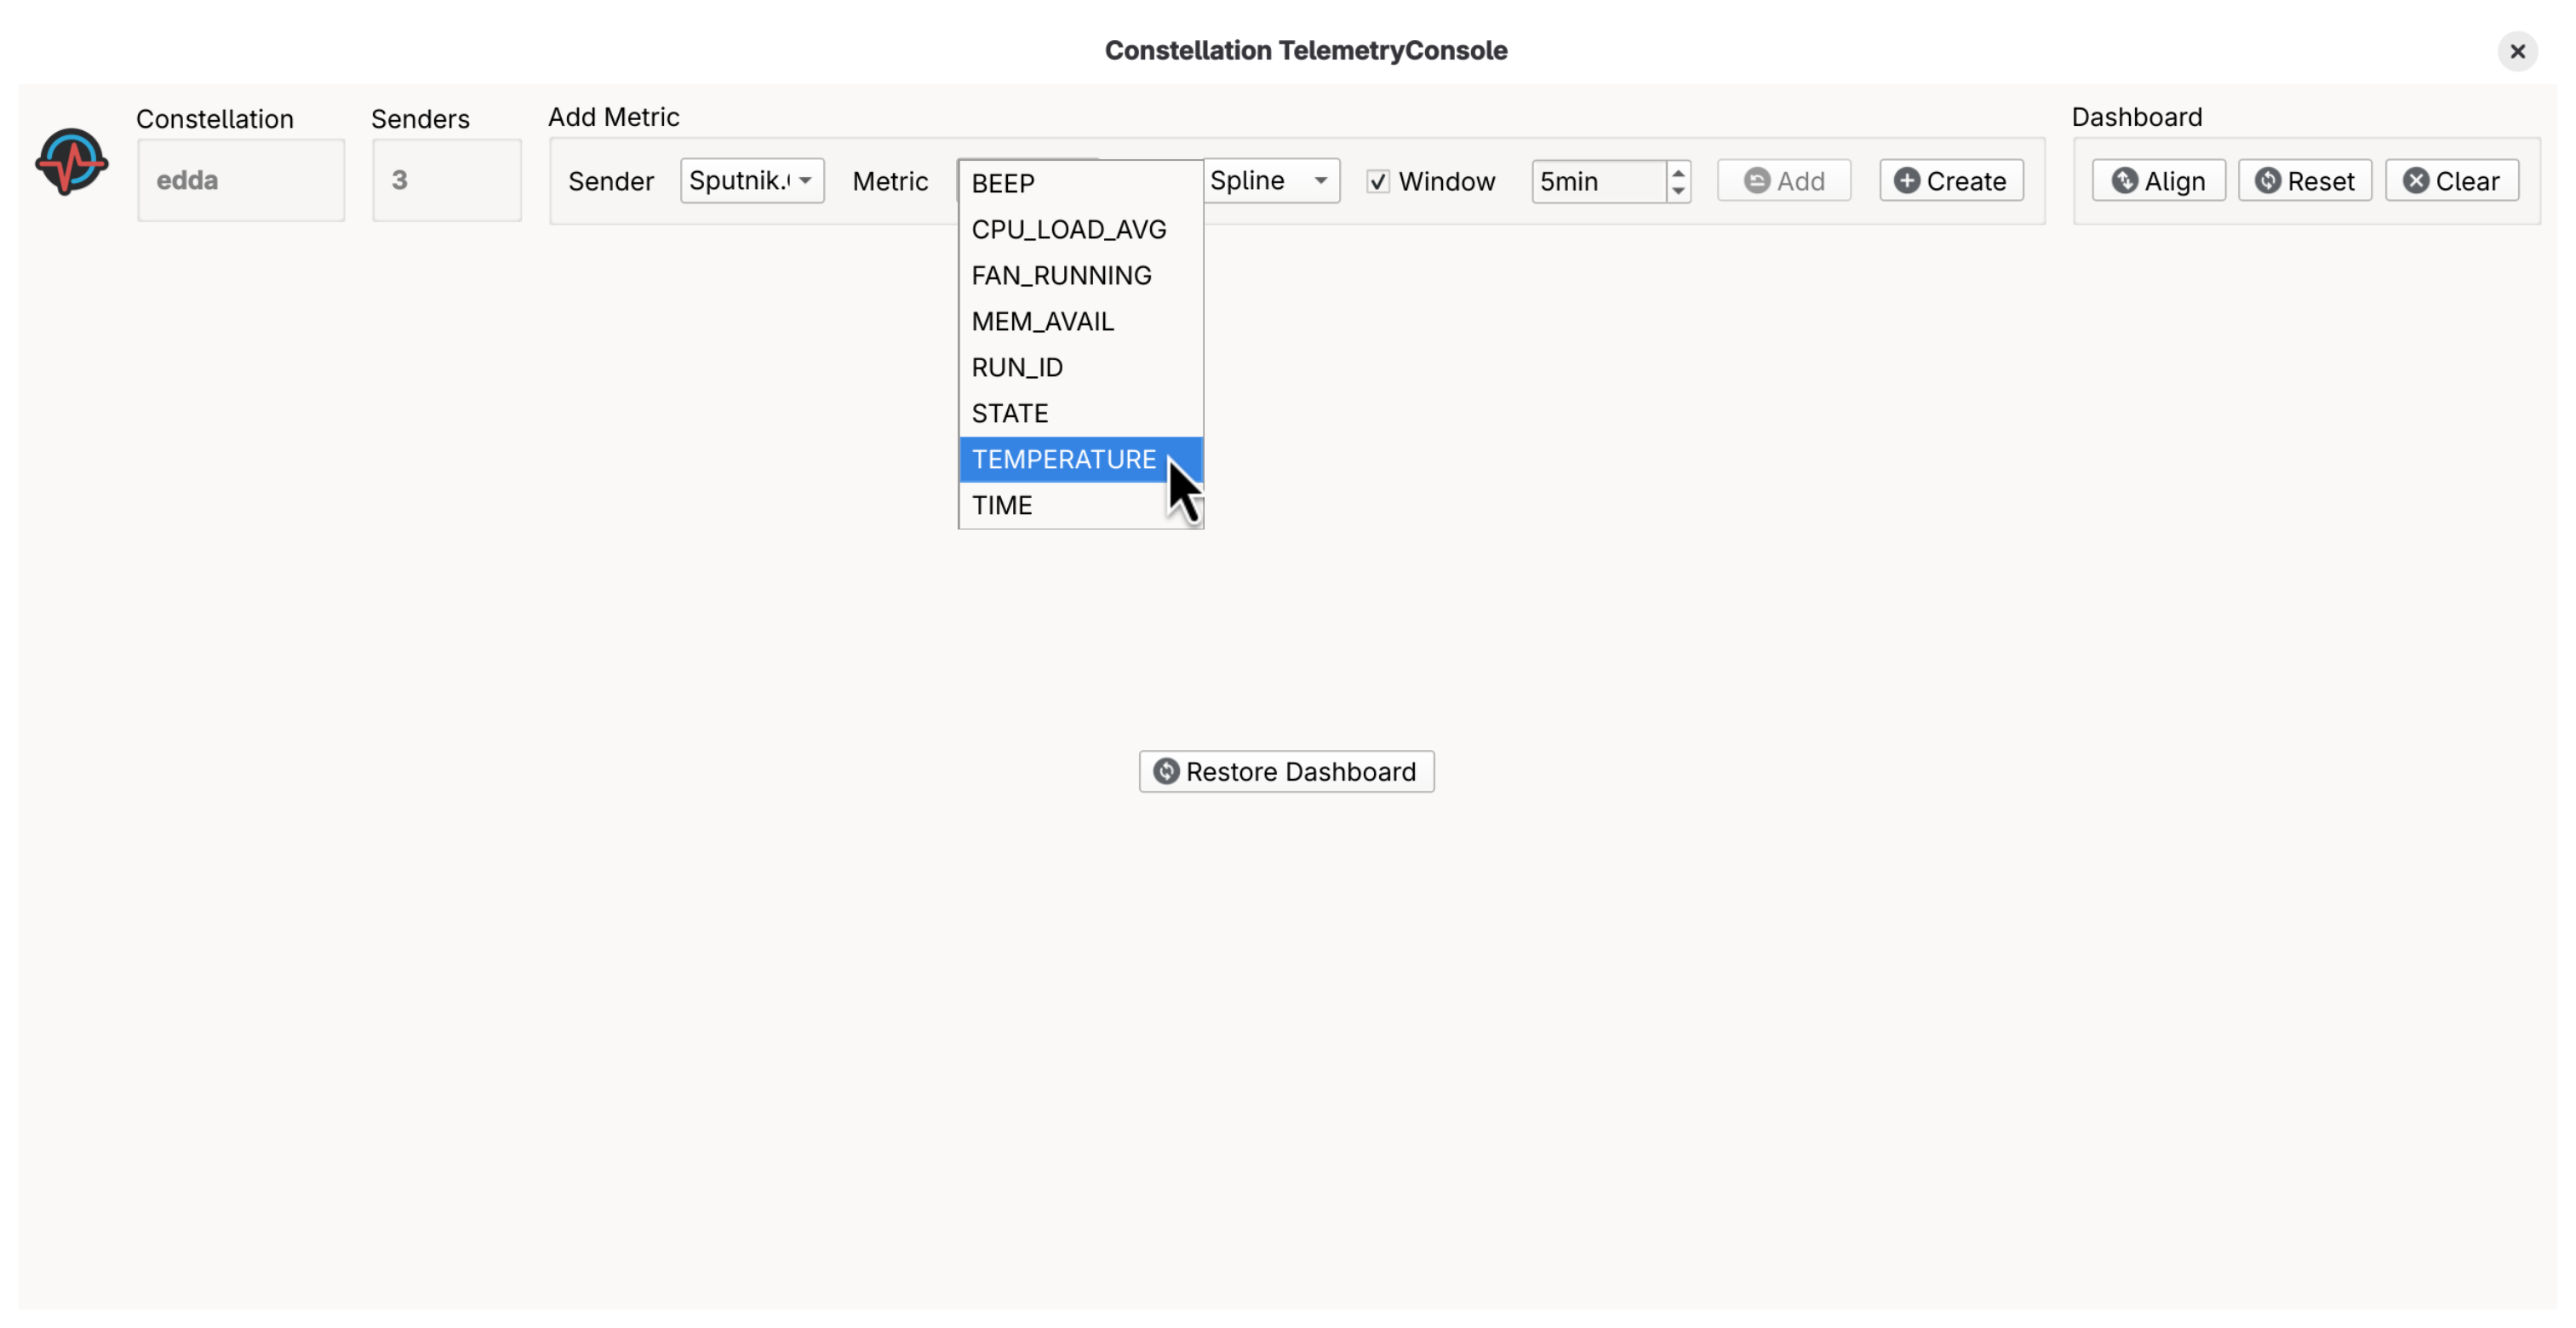Click the Constellation TelemetryConsole logo icon
2576x1328 pixels.
point(71,161)
